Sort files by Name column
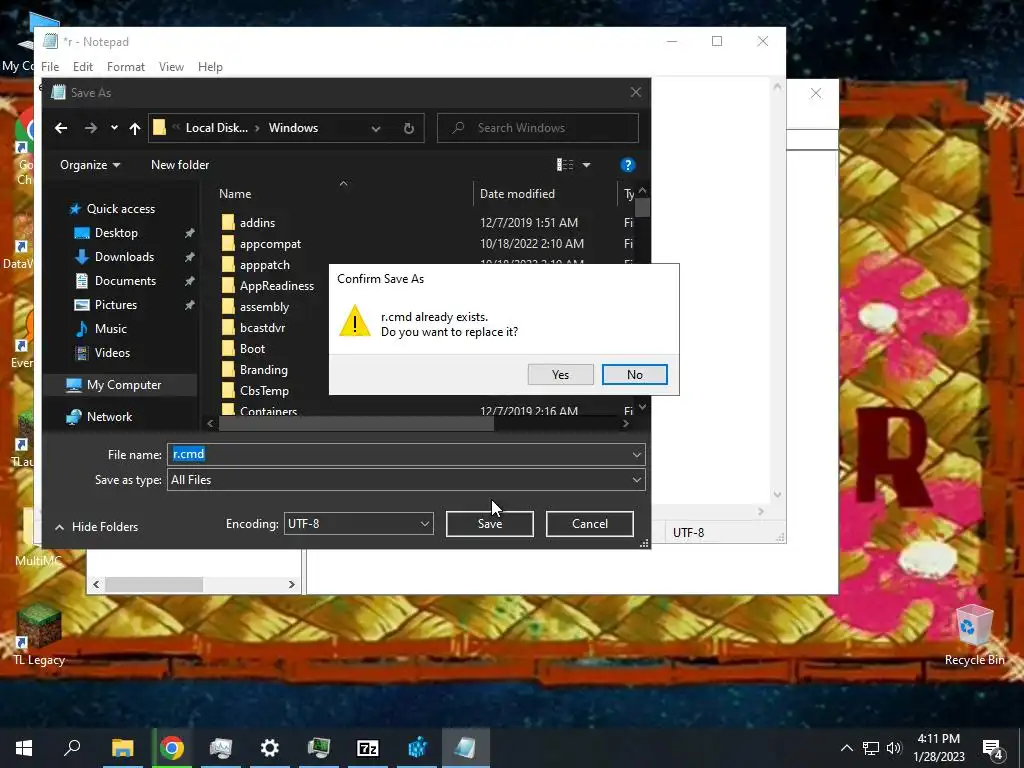 pos(235,194)
